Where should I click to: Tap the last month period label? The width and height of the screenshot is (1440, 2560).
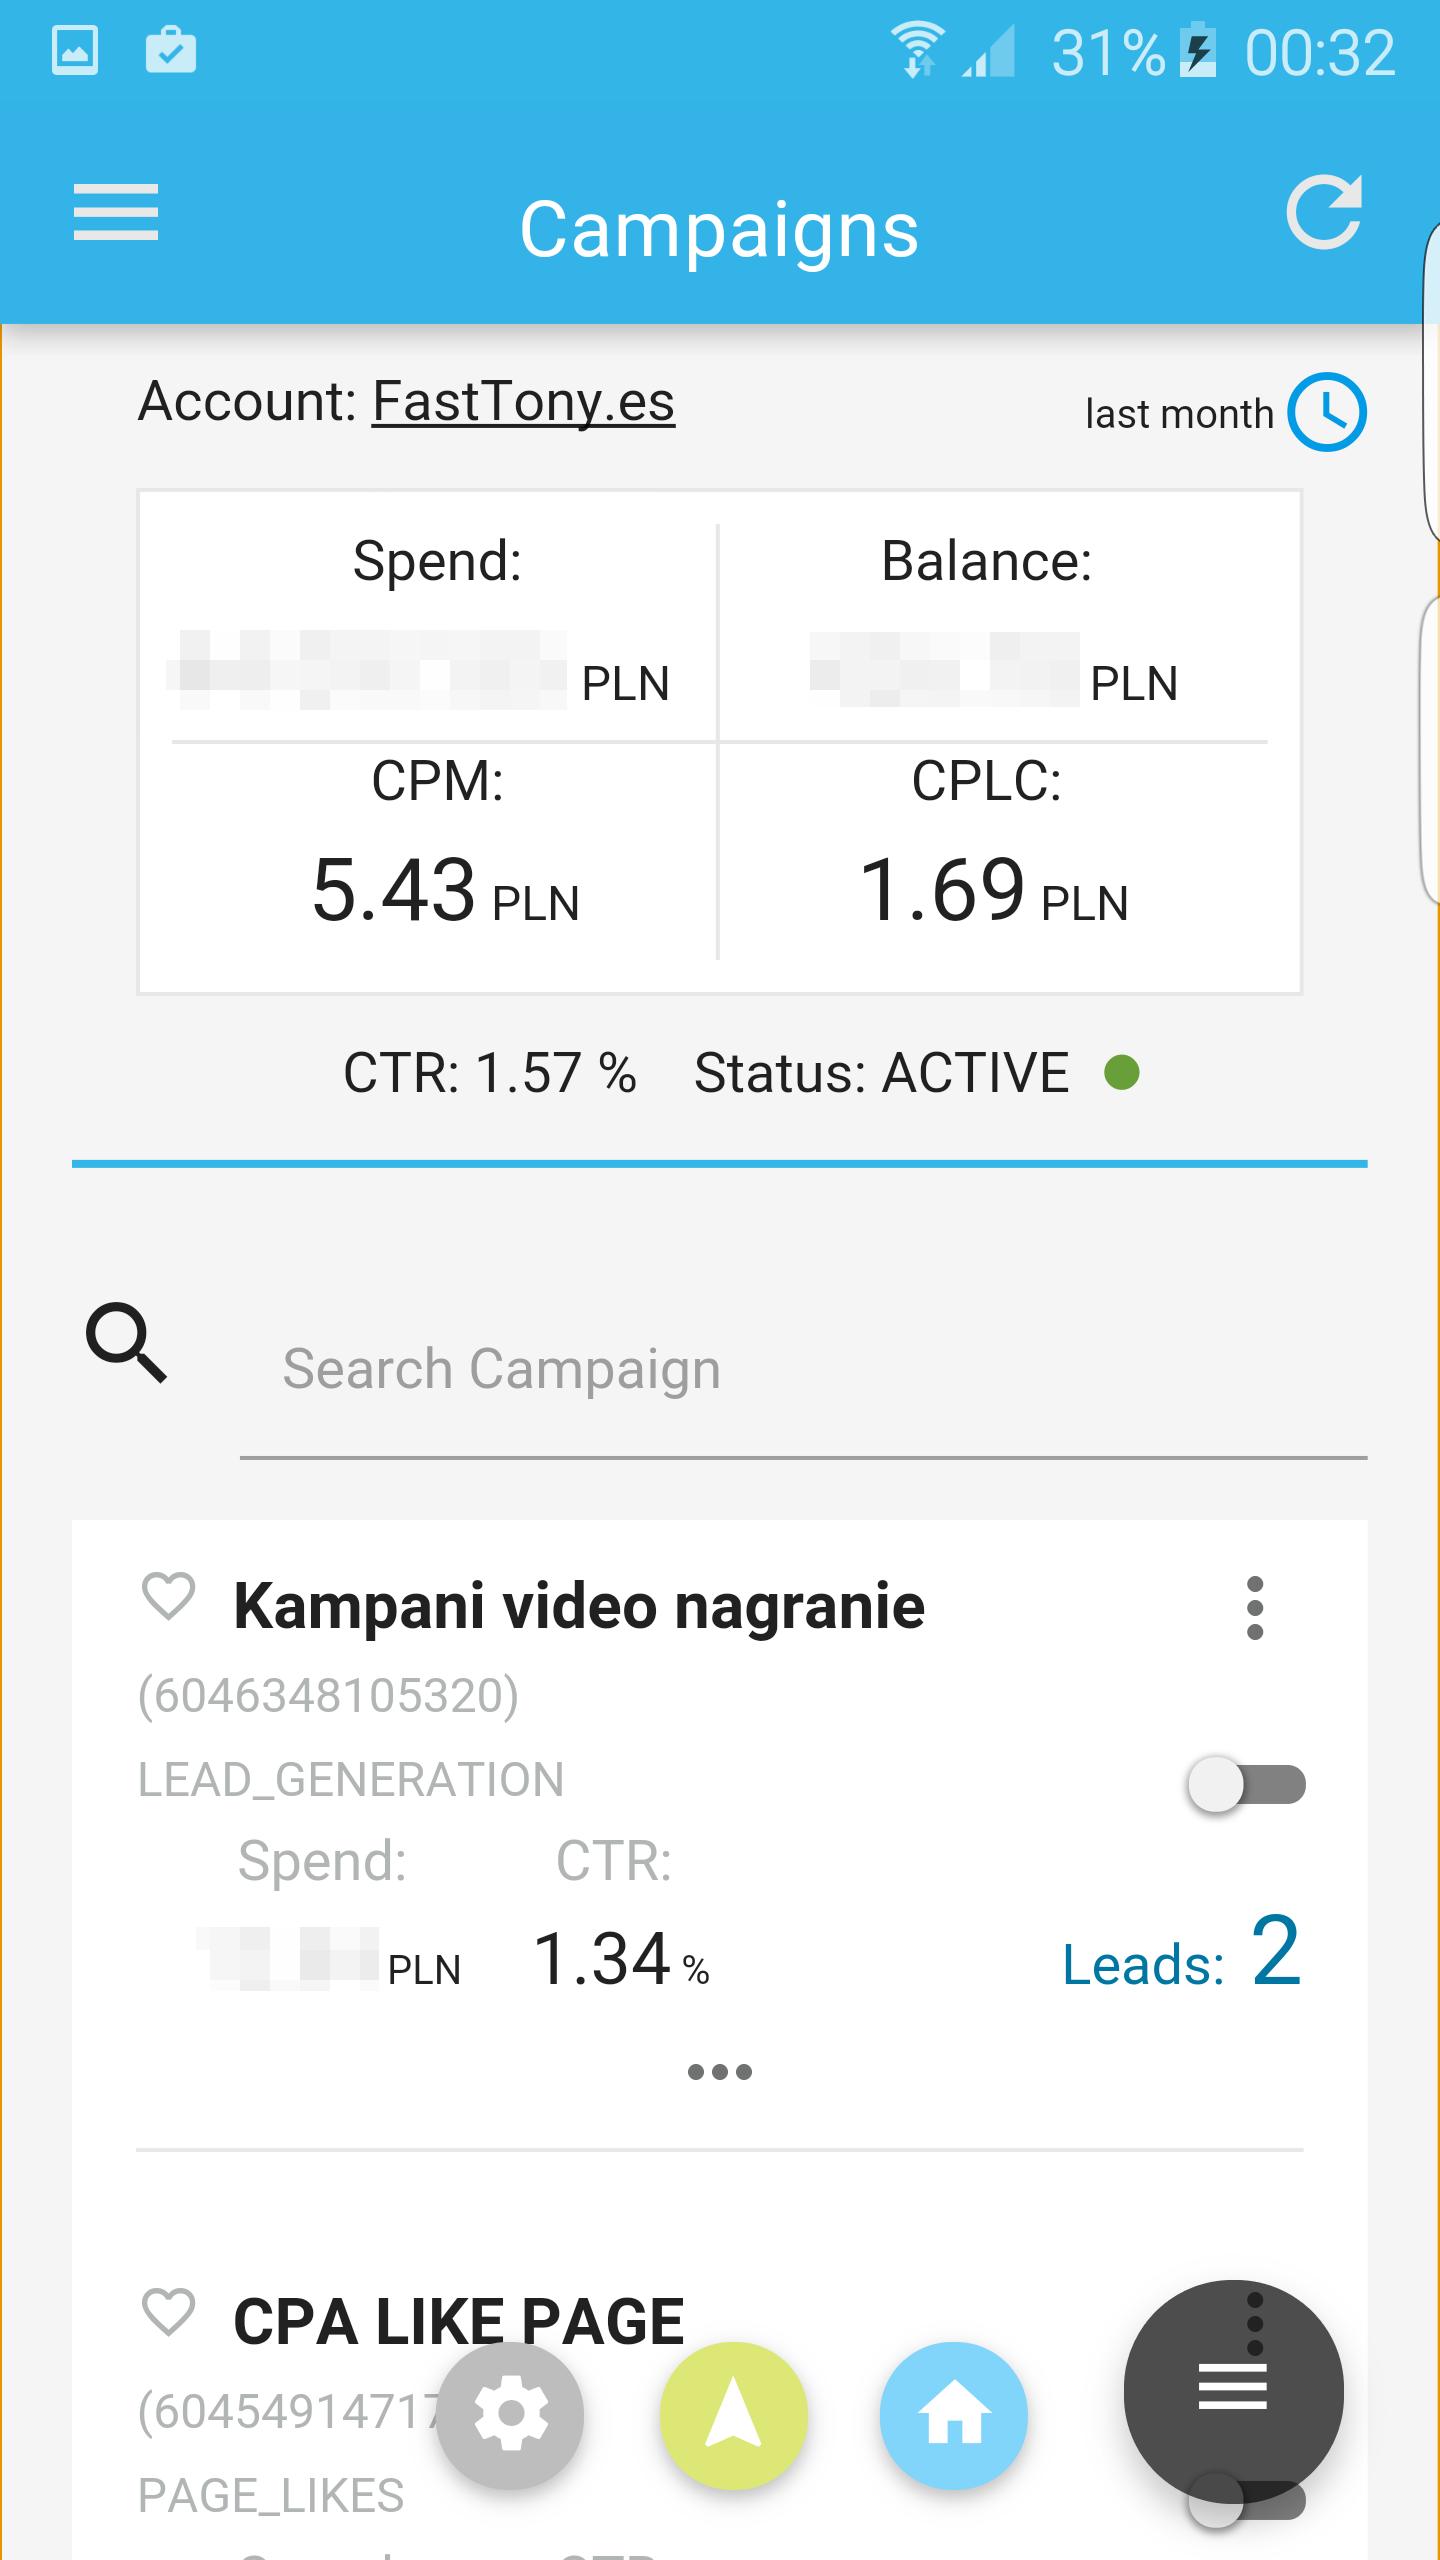point(1179,414)
